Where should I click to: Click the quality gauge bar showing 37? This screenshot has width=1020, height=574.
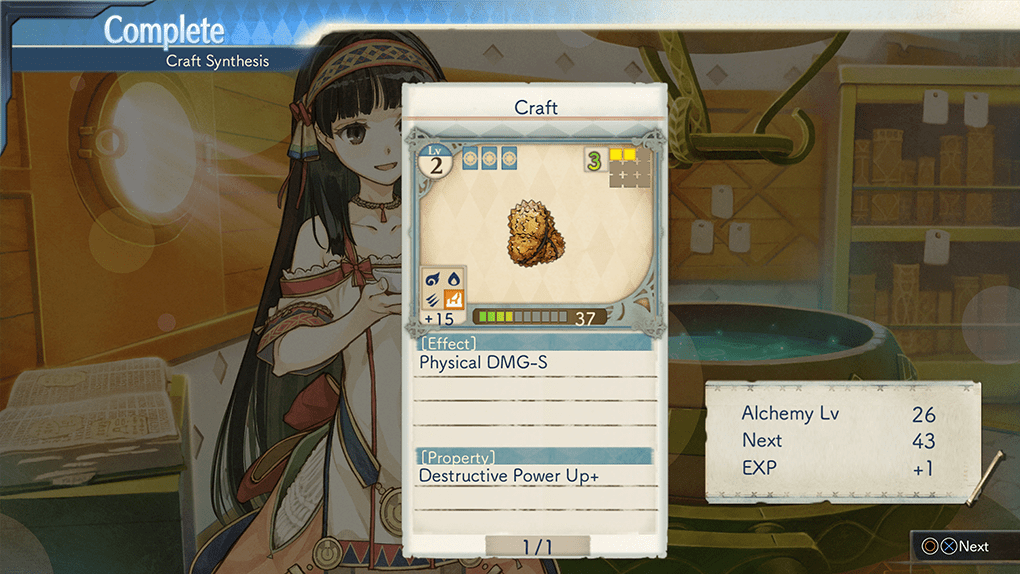click(x=539, y=317)
